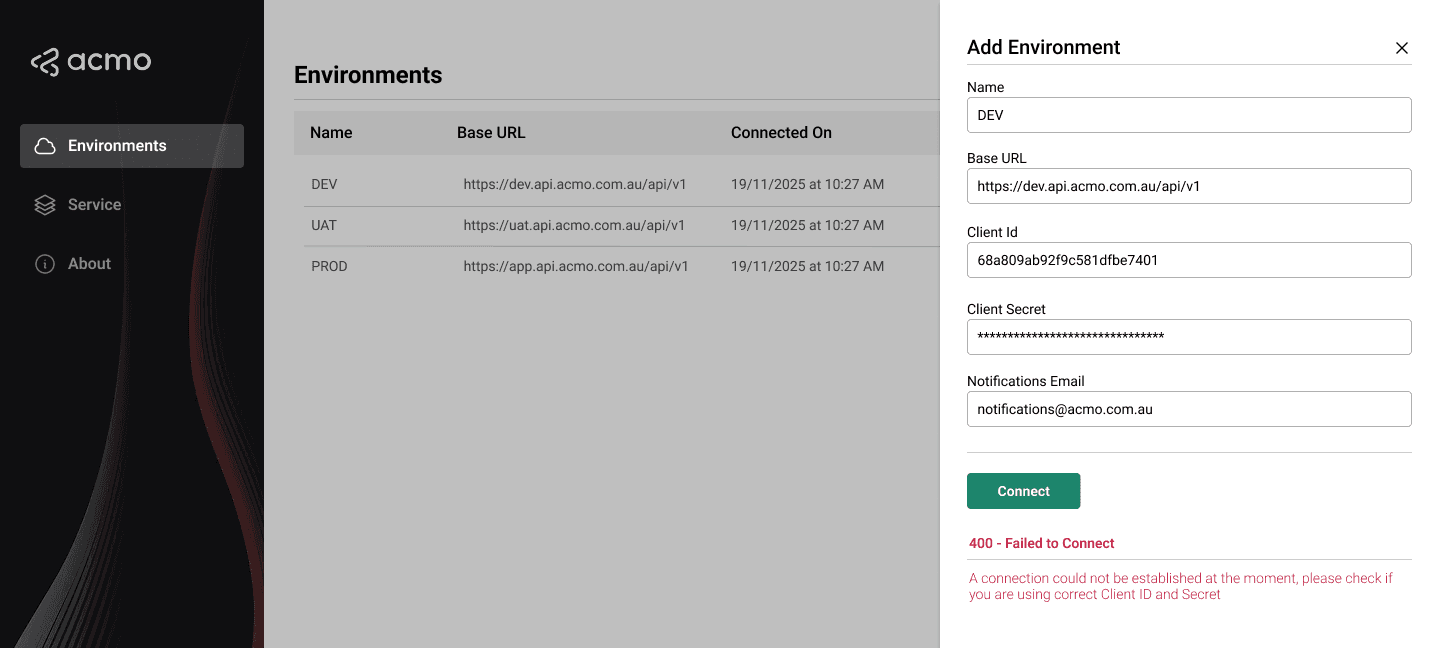Select the PROD environment row
Image resolution: width=1440 pixels, height=648 pixels.
pos(600,266)
